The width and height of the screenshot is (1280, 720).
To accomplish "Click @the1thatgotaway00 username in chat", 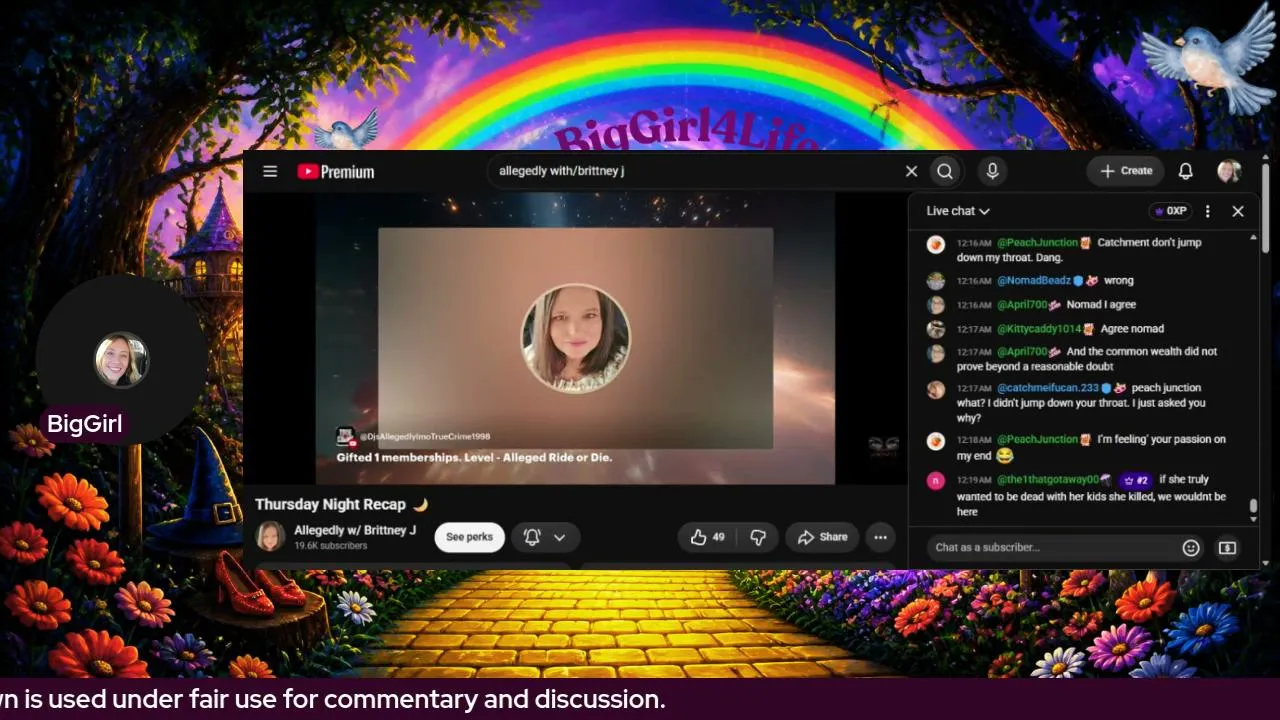I will pyautogui.click(x=1048, y=480).
